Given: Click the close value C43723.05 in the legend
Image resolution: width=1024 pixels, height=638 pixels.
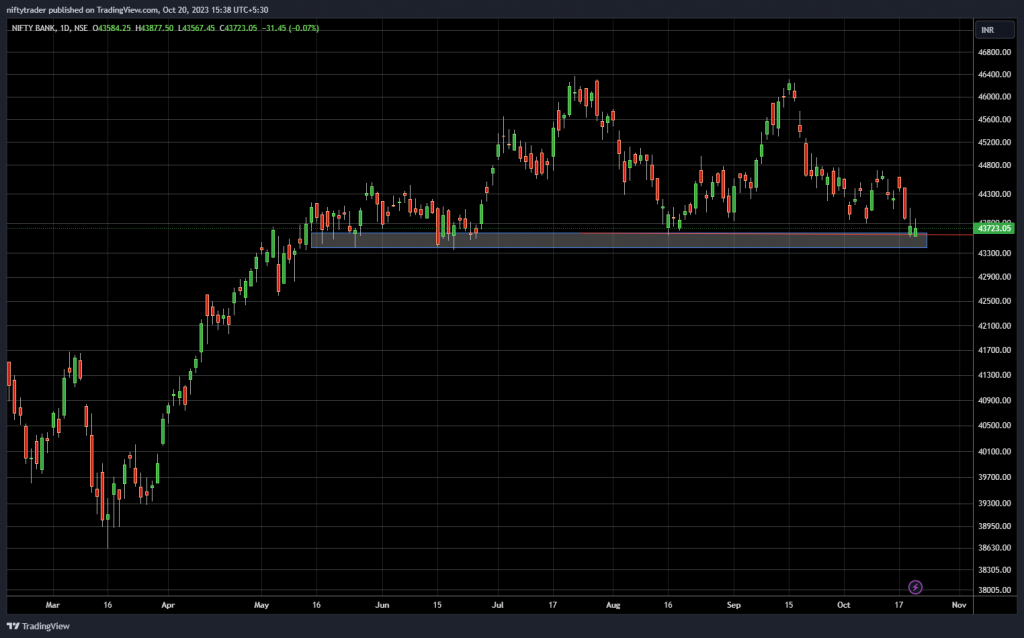Looking at the screenshot, I should [x=238, y=28].
